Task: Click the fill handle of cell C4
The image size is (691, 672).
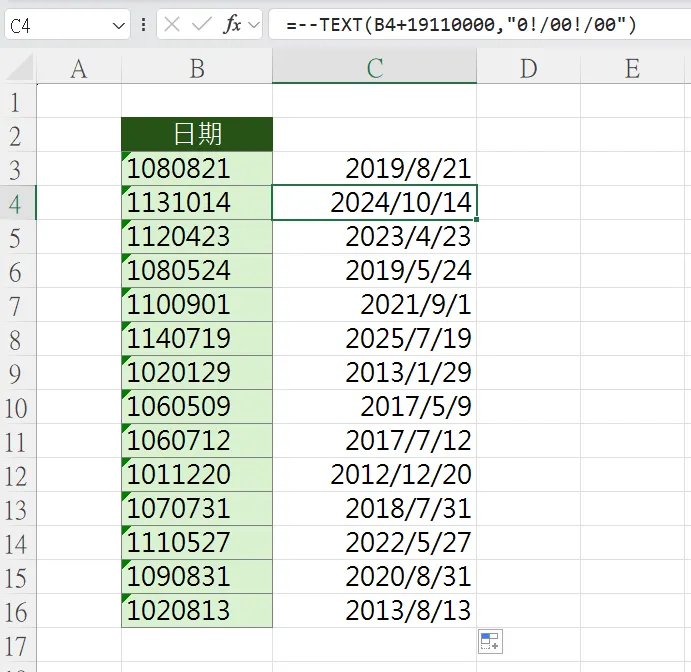Action: click(476, 219)
